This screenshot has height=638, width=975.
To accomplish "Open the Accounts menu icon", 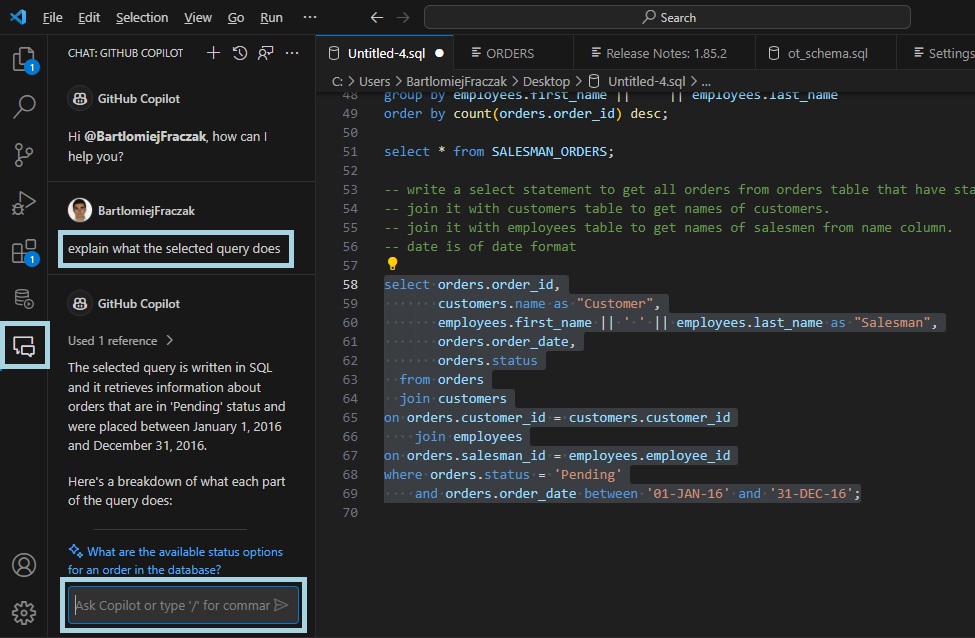I will 24,565.
